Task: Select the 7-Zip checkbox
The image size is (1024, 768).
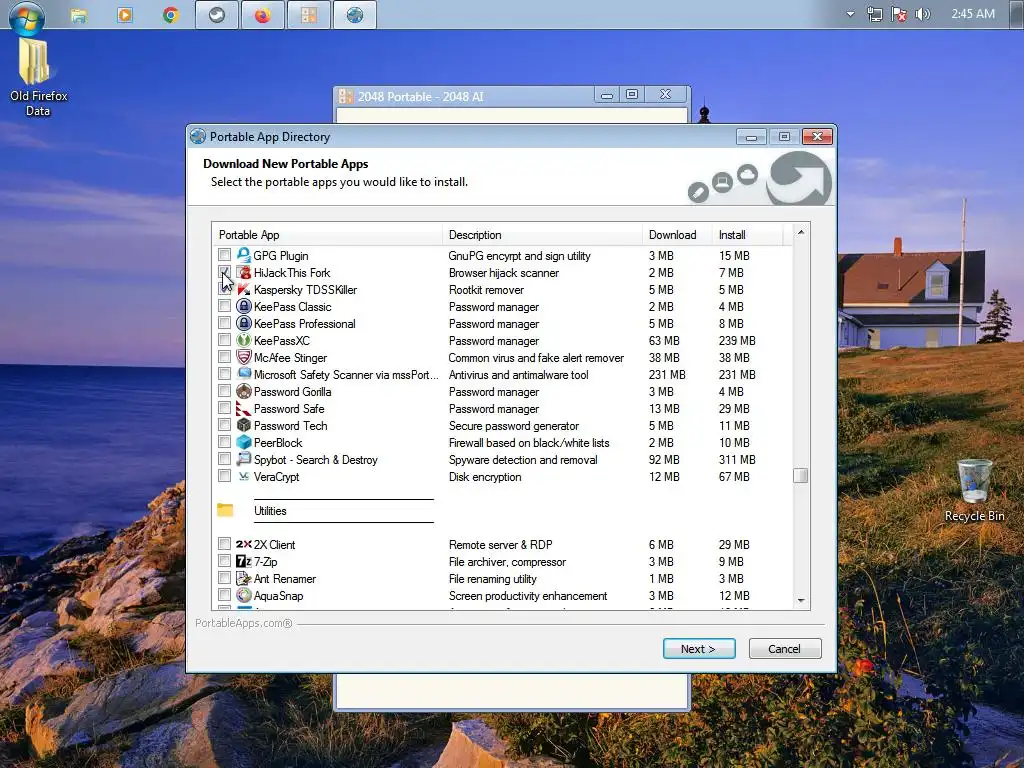Action: click(225, 560)
